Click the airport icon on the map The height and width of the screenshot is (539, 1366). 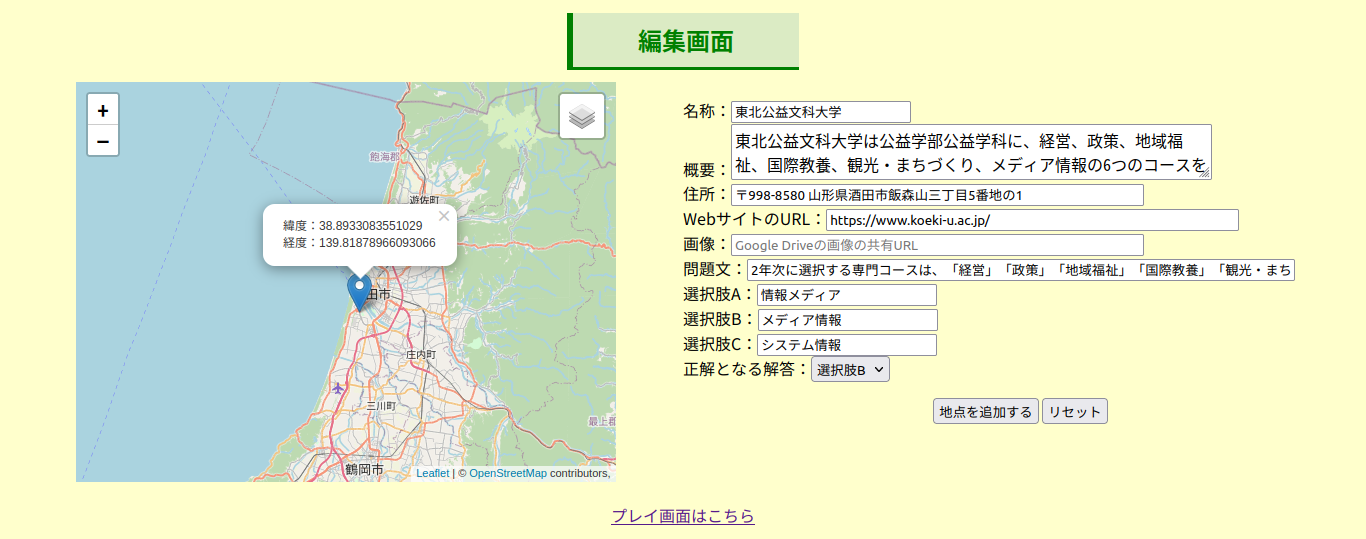click(338, 387)
